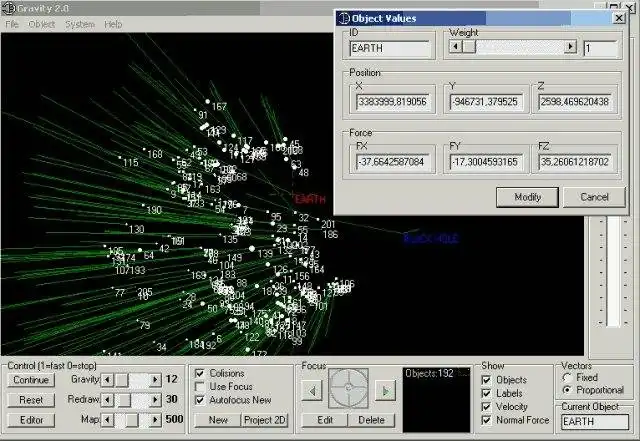This screenshot has height=441, width=640.
Task: Click the Current Object field
Action: [x=595, y=421]
